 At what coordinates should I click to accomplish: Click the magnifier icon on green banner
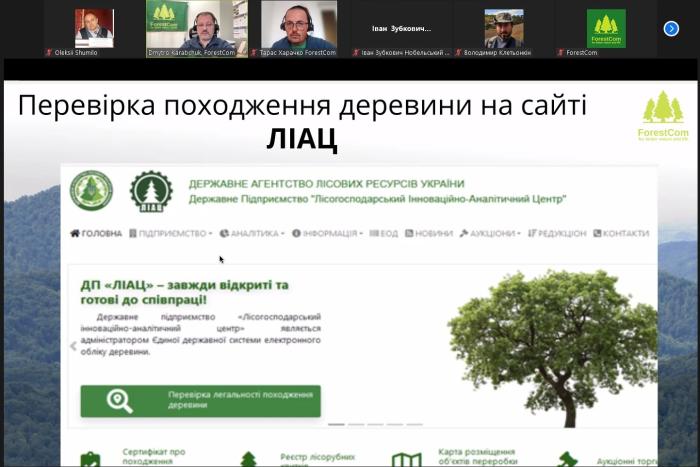(x=120, y=401)
